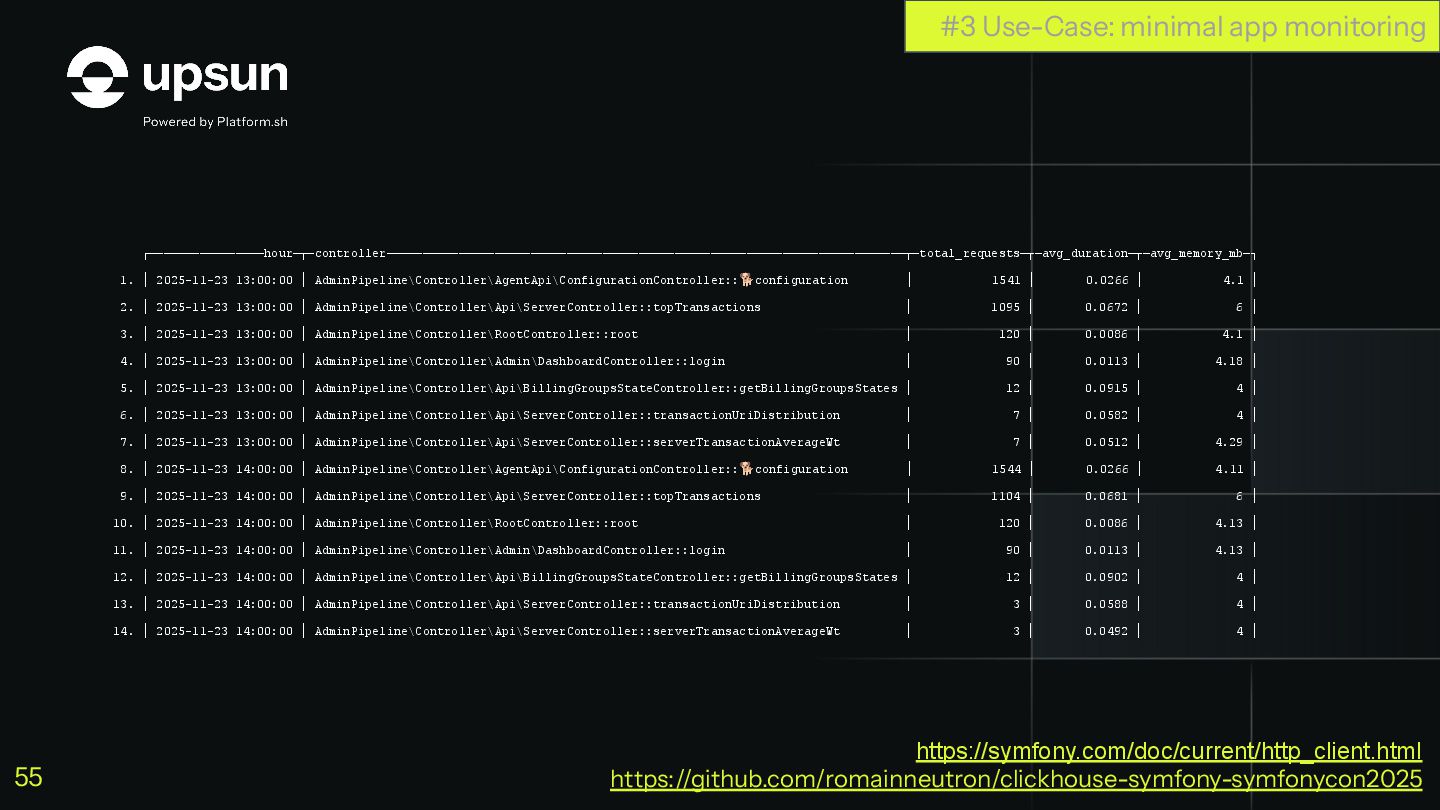Click row 6 total requests value 7
Image resolution: width=1440 pixels, height=810 pixels.
1016,415
